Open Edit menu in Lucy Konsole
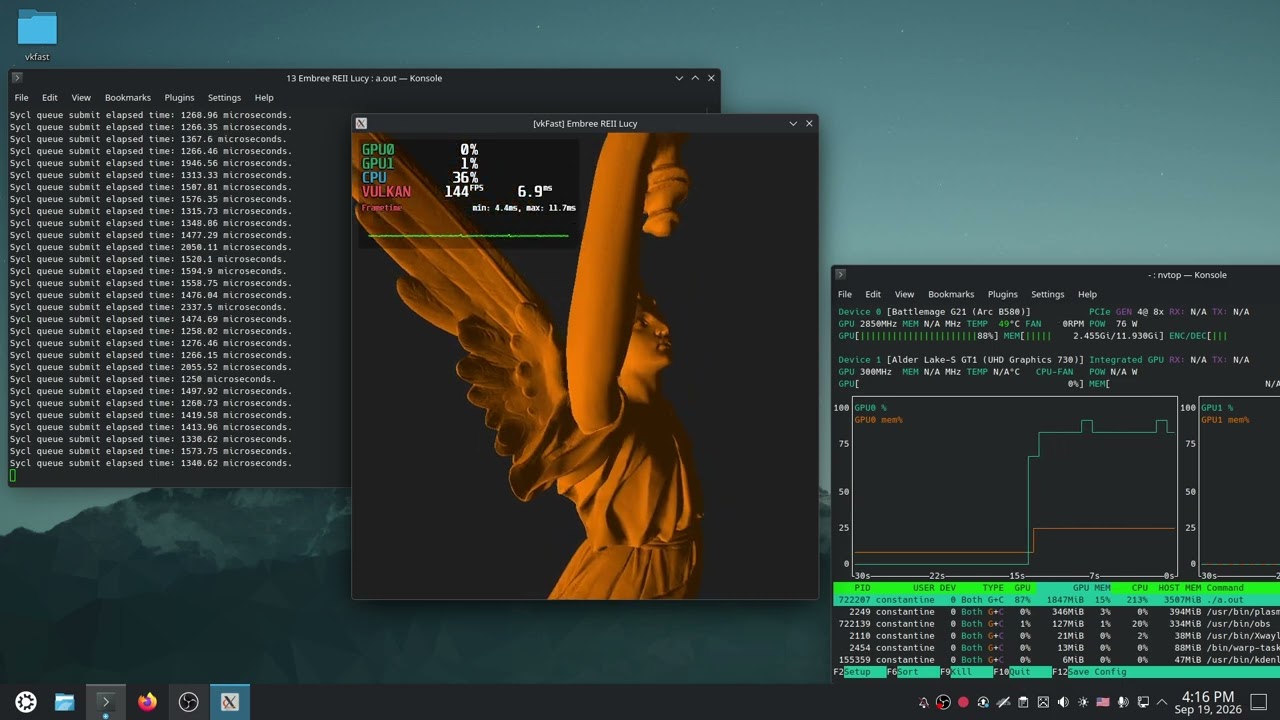 click(x=50, y=98)
